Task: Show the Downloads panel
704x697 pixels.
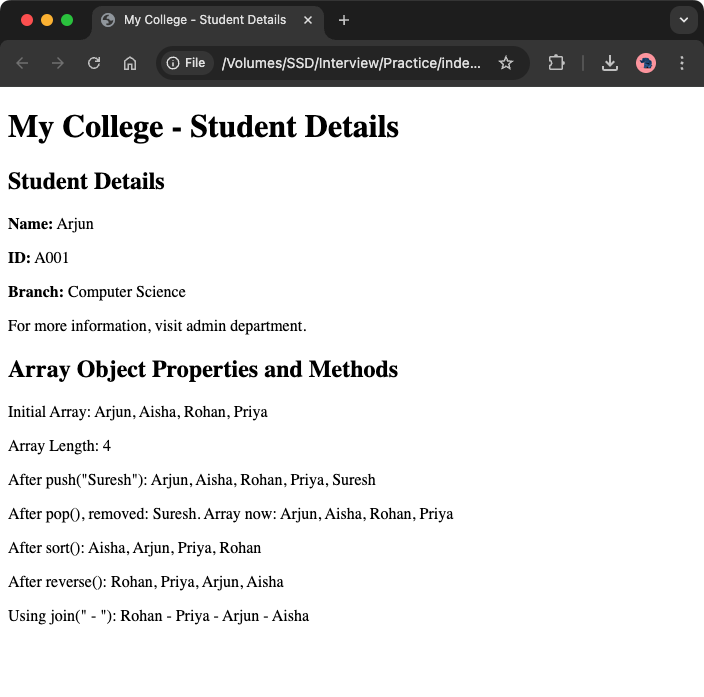Action: click(x=610, y=63)
